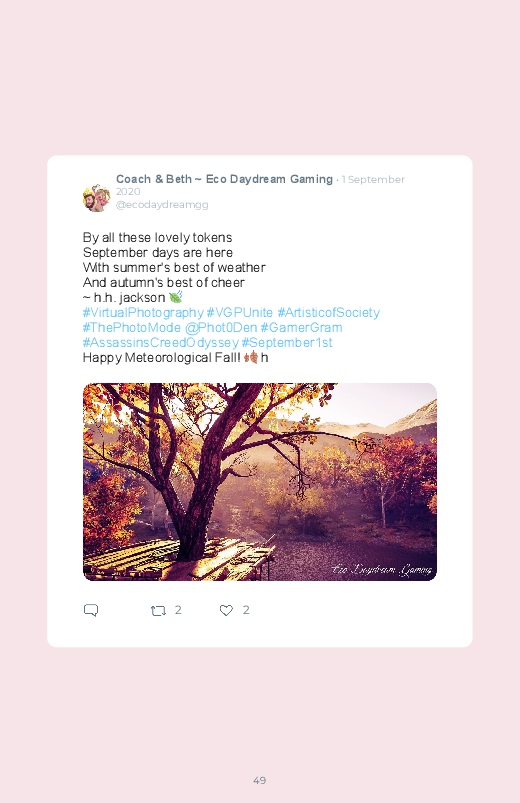
Task: Open the #VGPUnite hashtag link
Action: pyautogui.click(x=240, y=312)
